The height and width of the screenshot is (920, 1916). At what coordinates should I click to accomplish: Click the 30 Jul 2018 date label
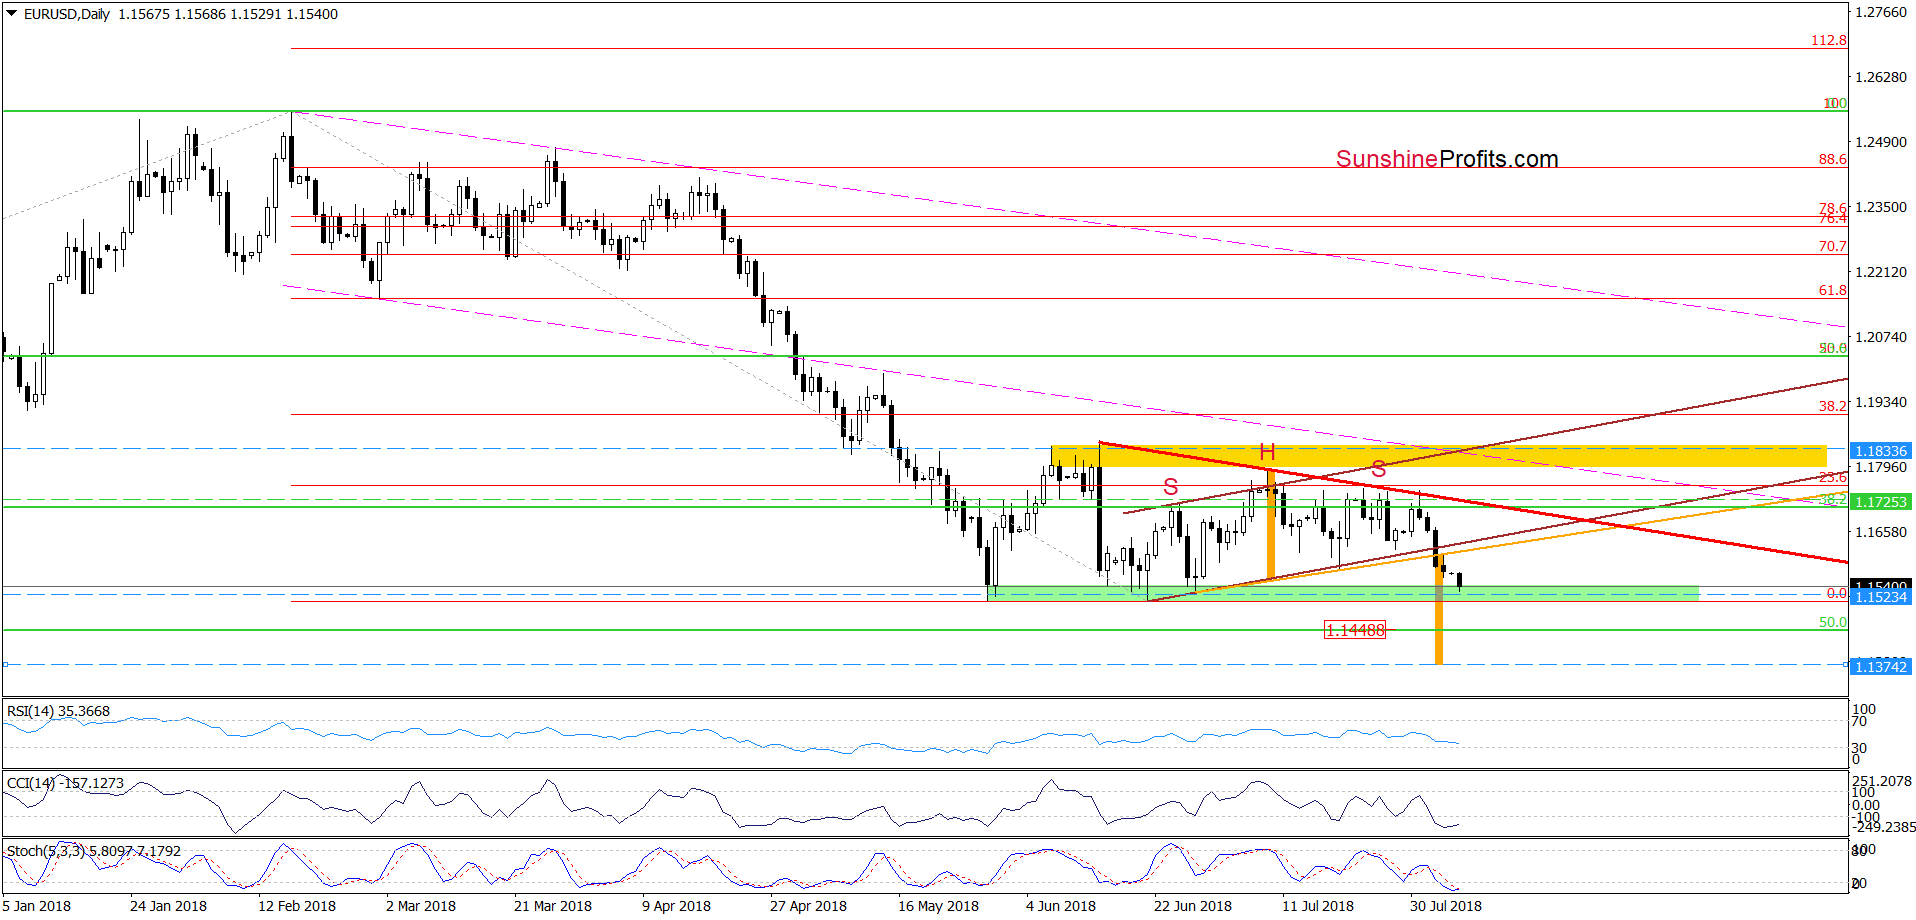click(x=1446, y=906)
